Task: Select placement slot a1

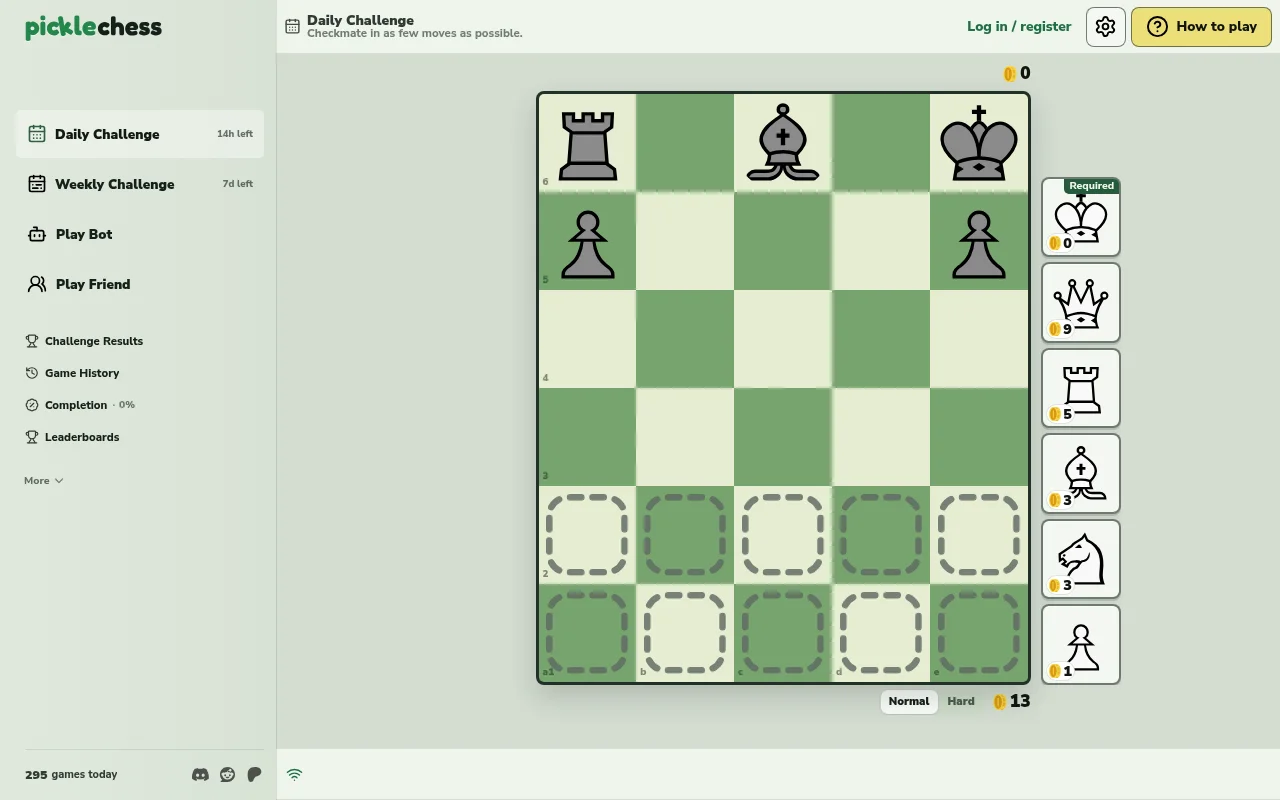Action: point(587,633)
